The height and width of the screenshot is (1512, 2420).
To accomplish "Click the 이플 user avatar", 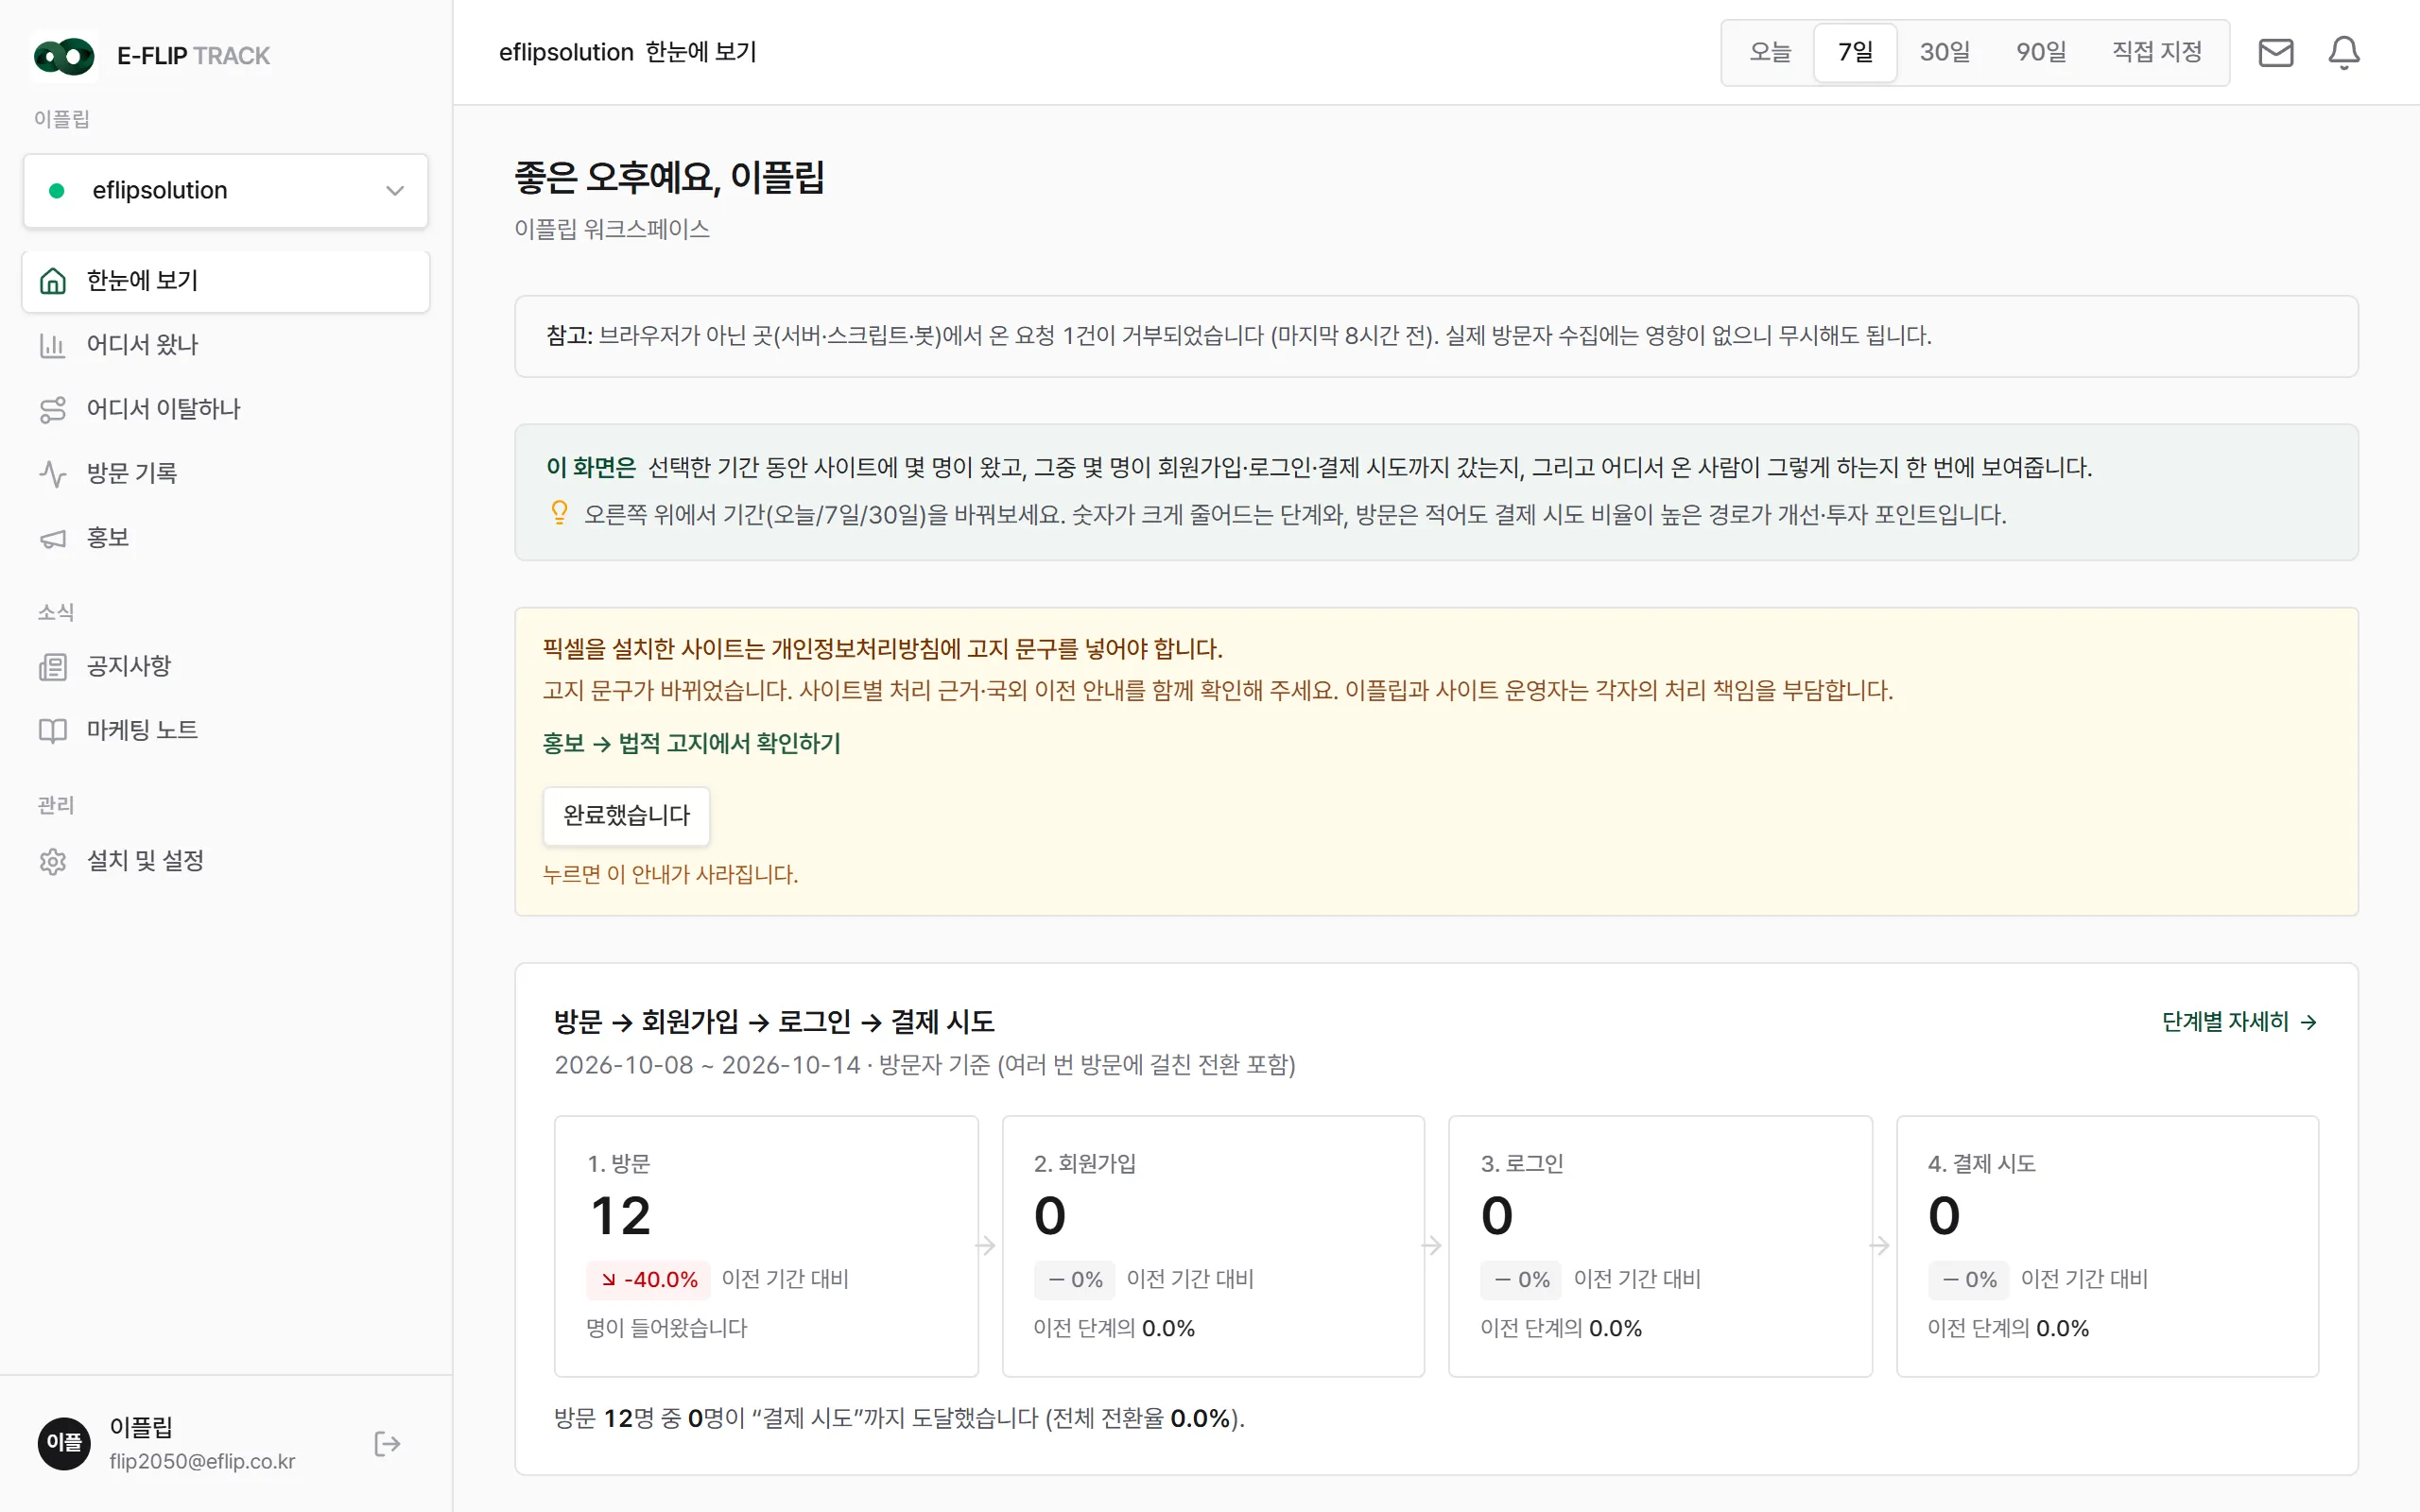I will tap(64, 1443).
